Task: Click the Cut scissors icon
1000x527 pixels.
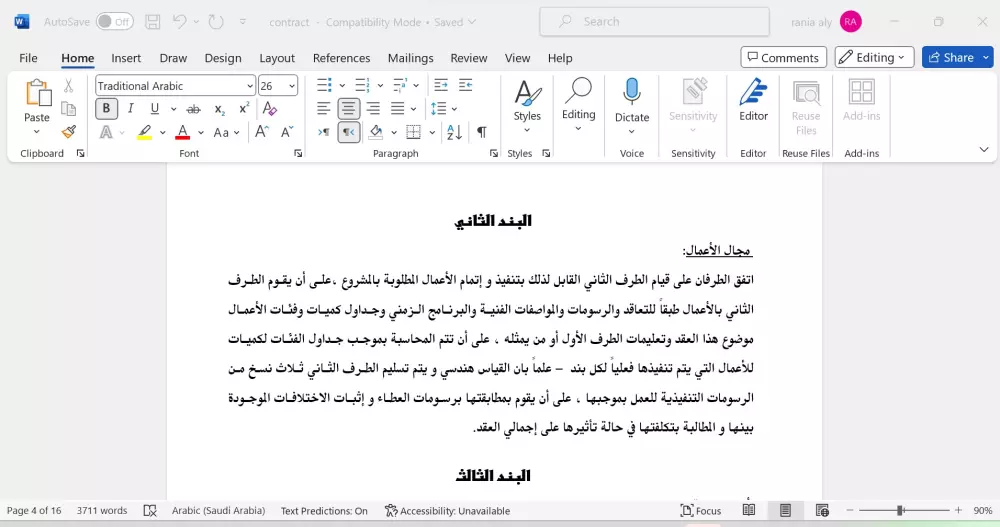Action: pyautogui.click(x=68, y=85)
